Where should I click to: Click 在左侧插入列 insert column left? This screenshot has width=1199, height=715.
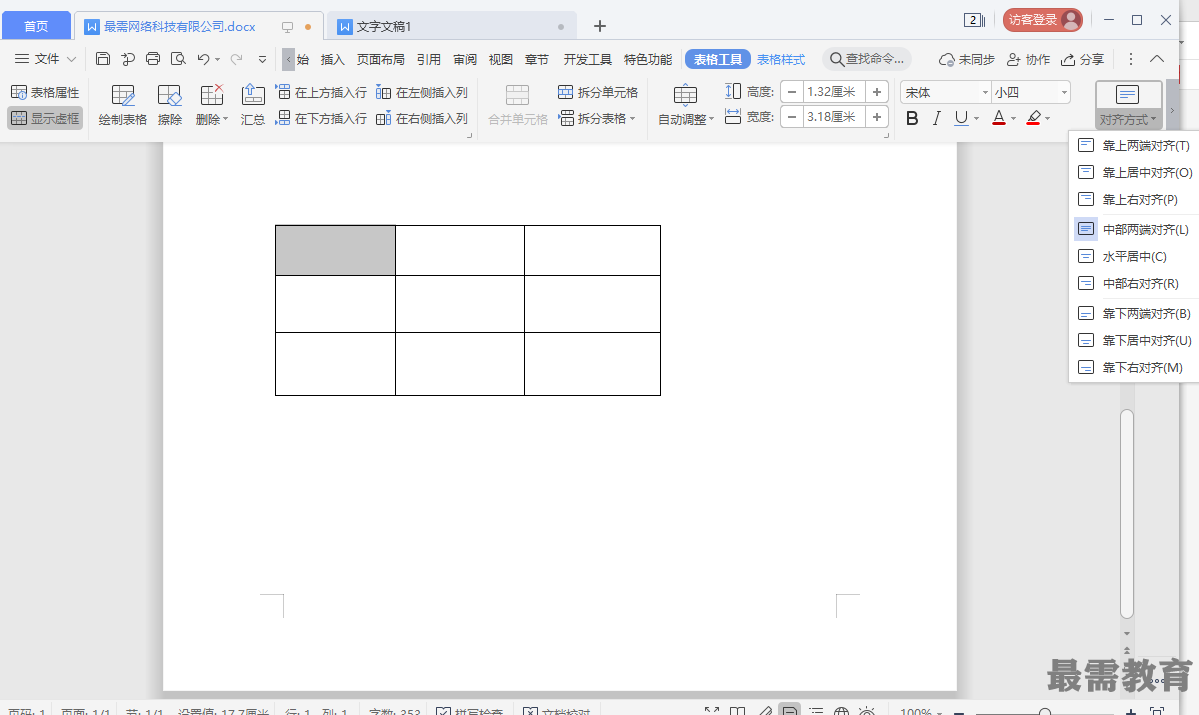point(421,93)
